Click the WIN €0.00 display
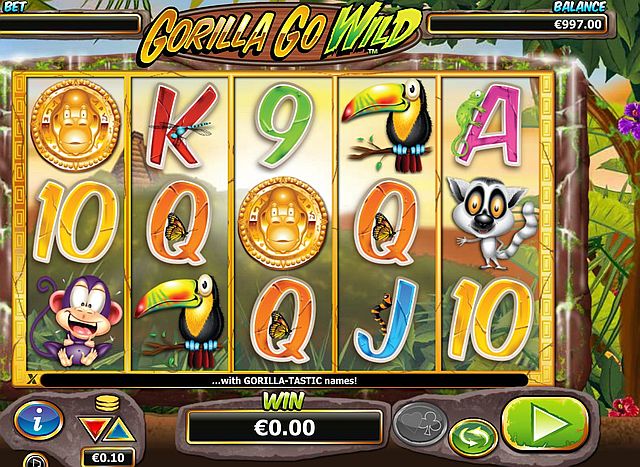 (284, 427)
